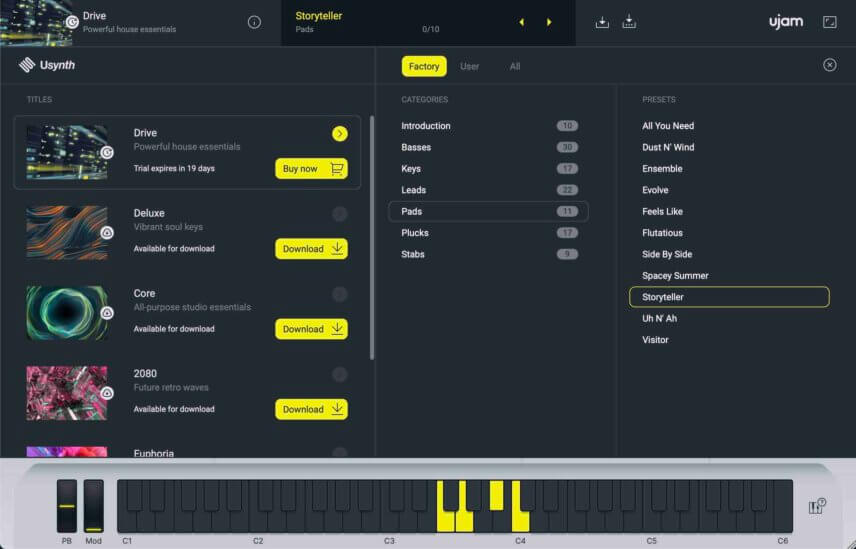Click Drive product header thumbnail
Screen dimensions: 856x549
click(37, 22)
